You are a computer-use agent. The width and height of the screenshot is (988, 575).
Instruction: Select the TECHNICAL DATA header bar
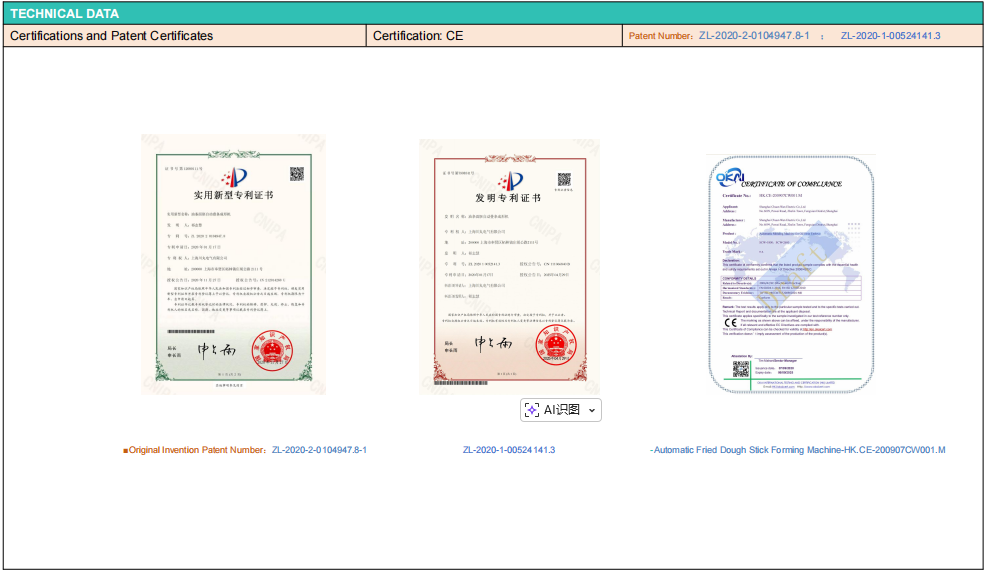493,14
